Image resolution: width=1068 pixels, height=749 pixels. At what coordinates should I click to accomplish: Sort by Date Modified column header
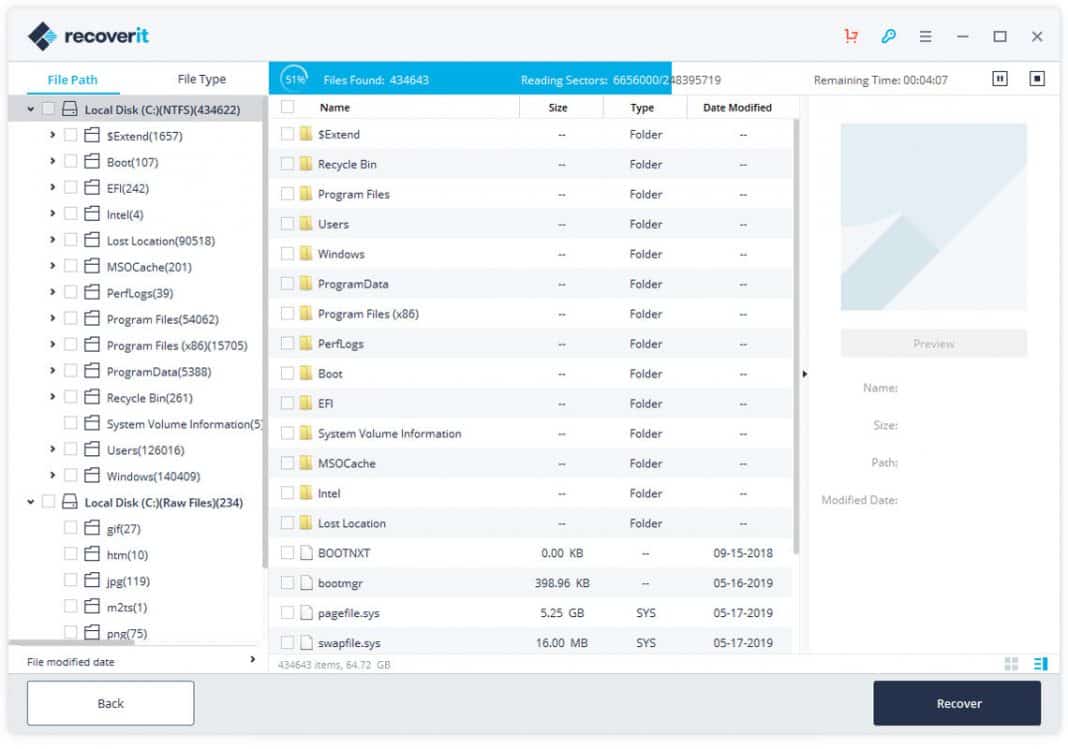click(737, 108)
